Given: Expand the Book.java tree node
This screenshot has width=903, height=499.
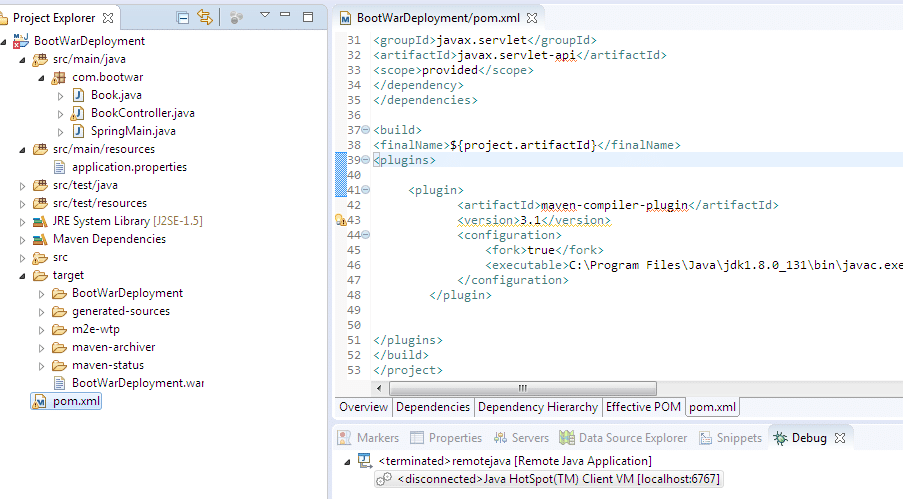Looking at the screenshot, I should click(x=61, y=95).
